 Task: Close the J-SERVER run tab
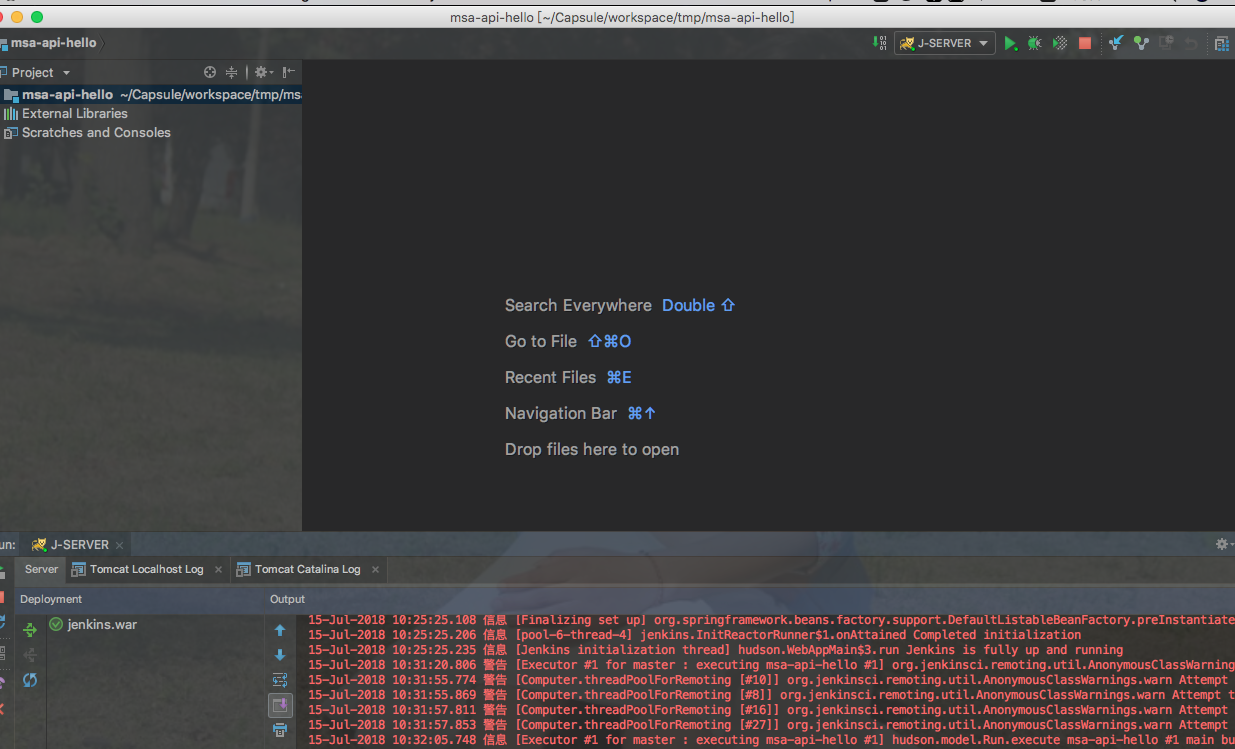point(120,545)
